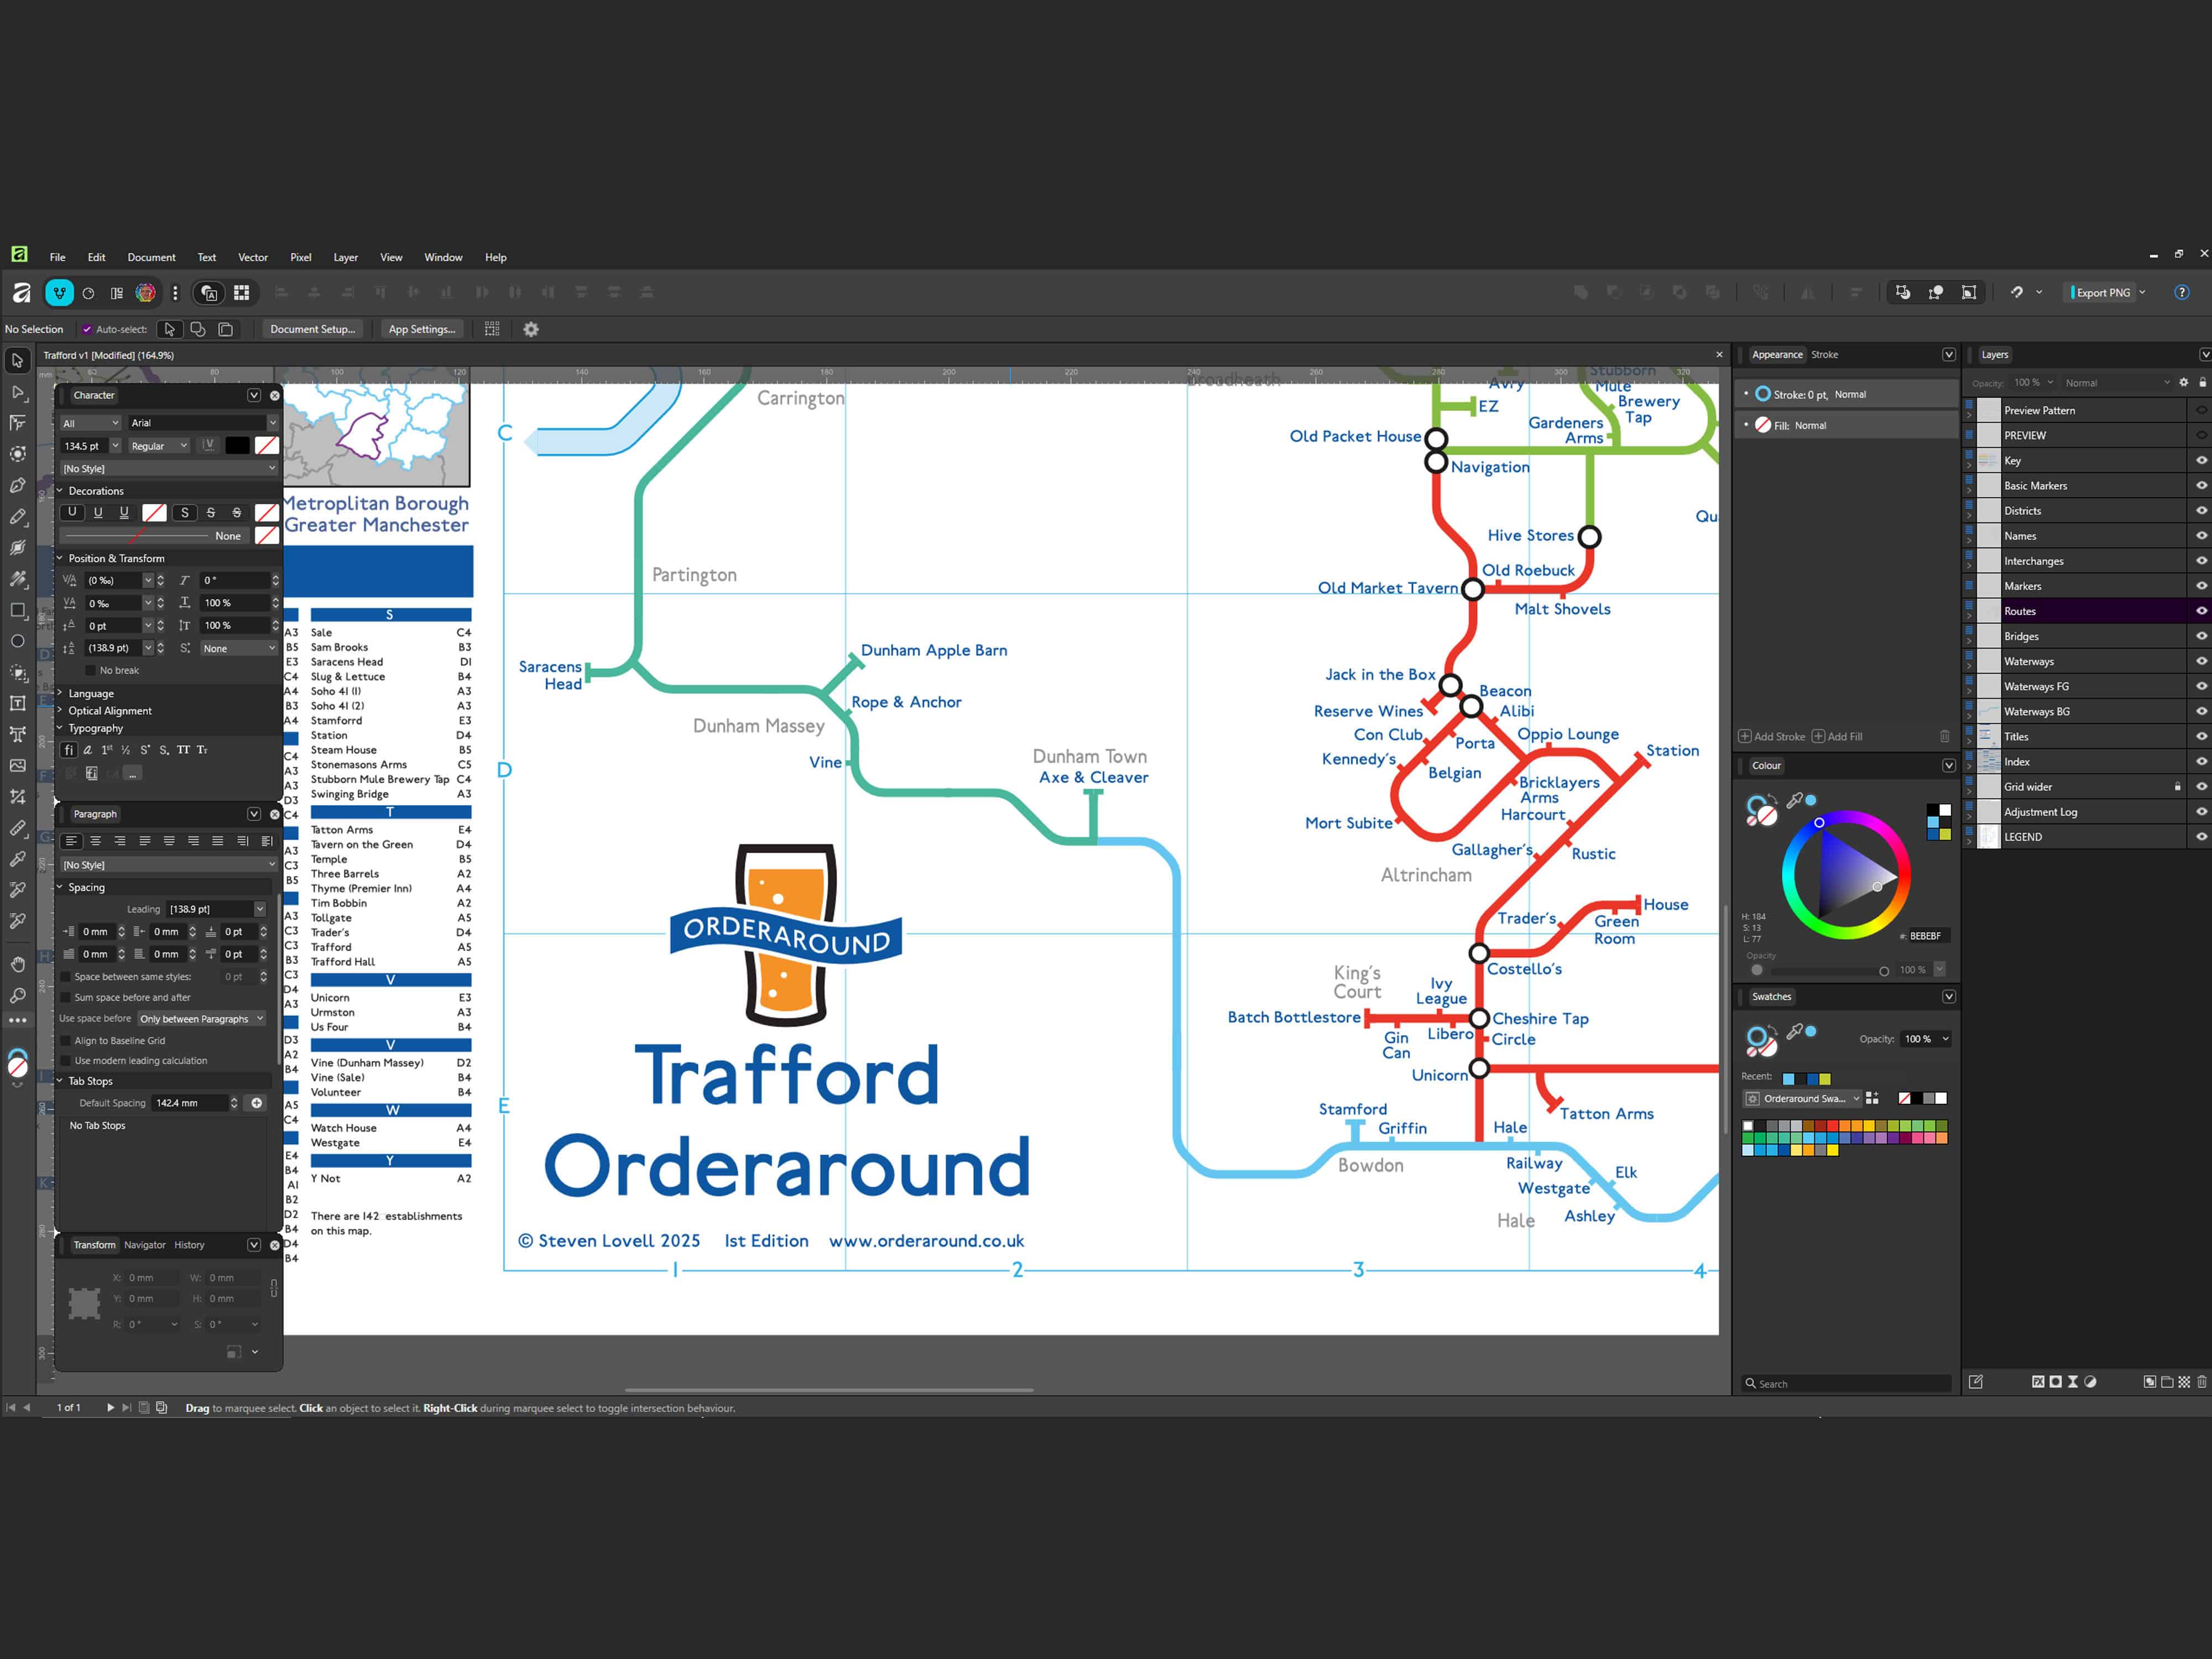Viewport: 2212px width, 1659px height.
Task: Select the Ellipse shape tool
Action: (x=17, y=641)
